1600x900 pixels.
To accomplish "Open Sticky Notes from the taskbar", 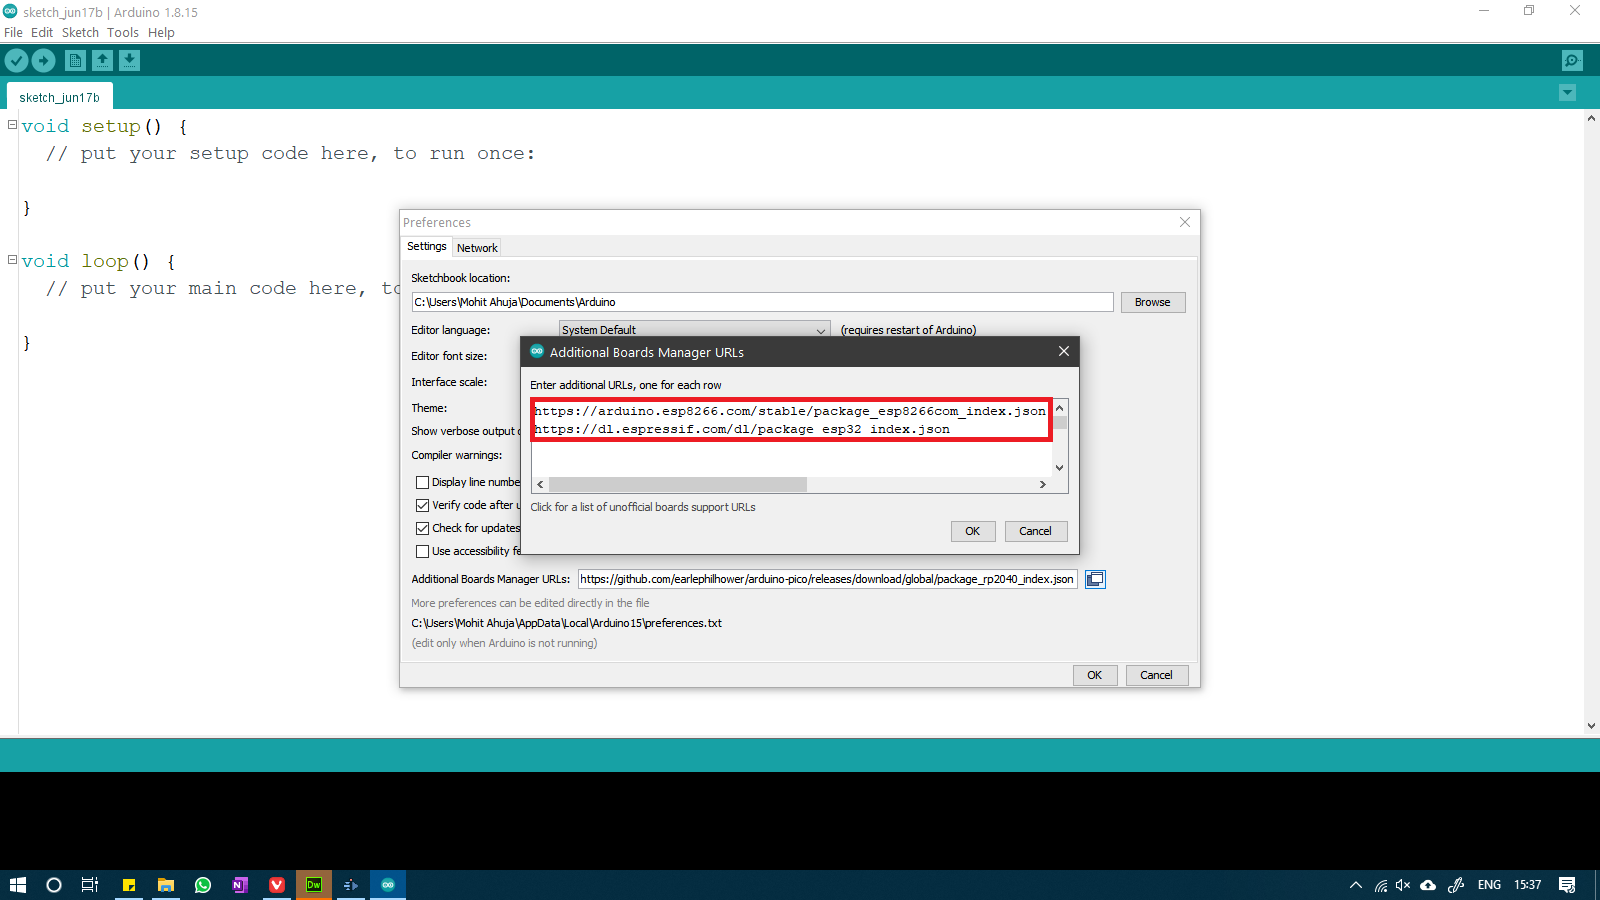I will (x=129, y=885).
